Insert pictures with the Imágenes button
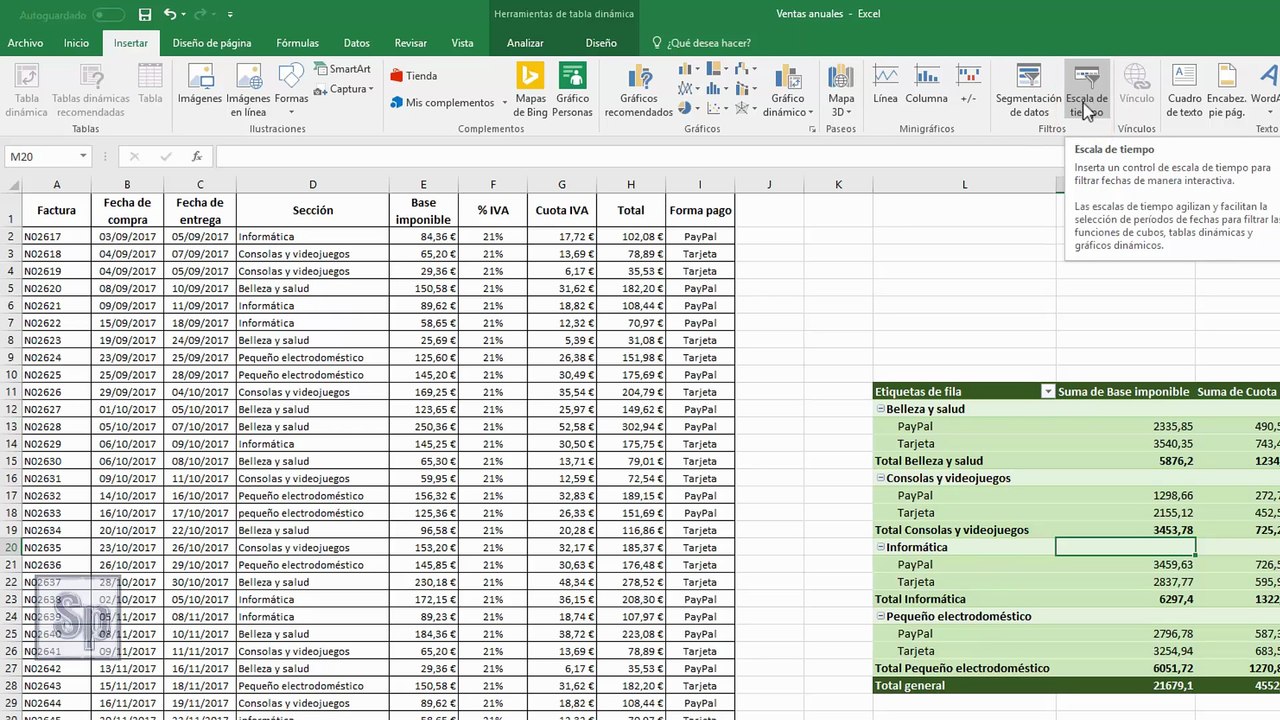This screenshot has width=1280, height=720. pos(200,85)
